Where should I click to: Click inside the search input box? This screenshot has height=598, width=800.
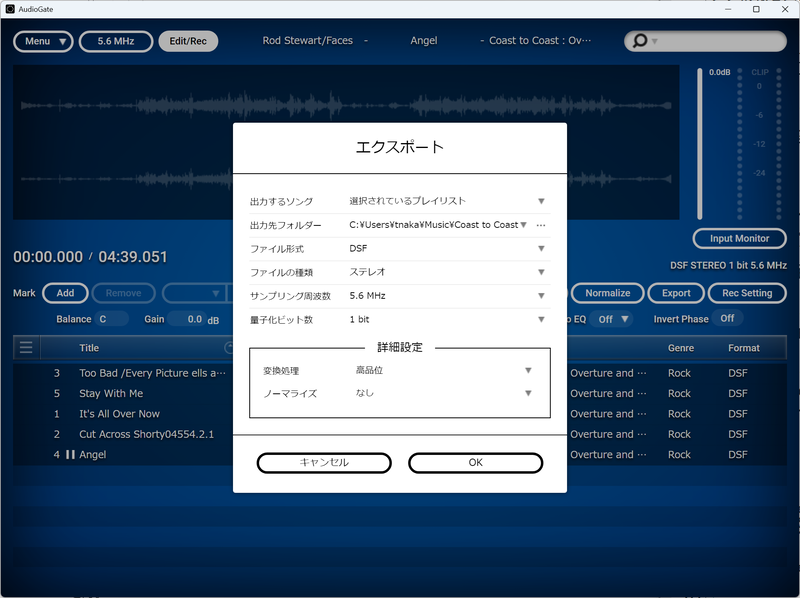(x=710, y=41)
